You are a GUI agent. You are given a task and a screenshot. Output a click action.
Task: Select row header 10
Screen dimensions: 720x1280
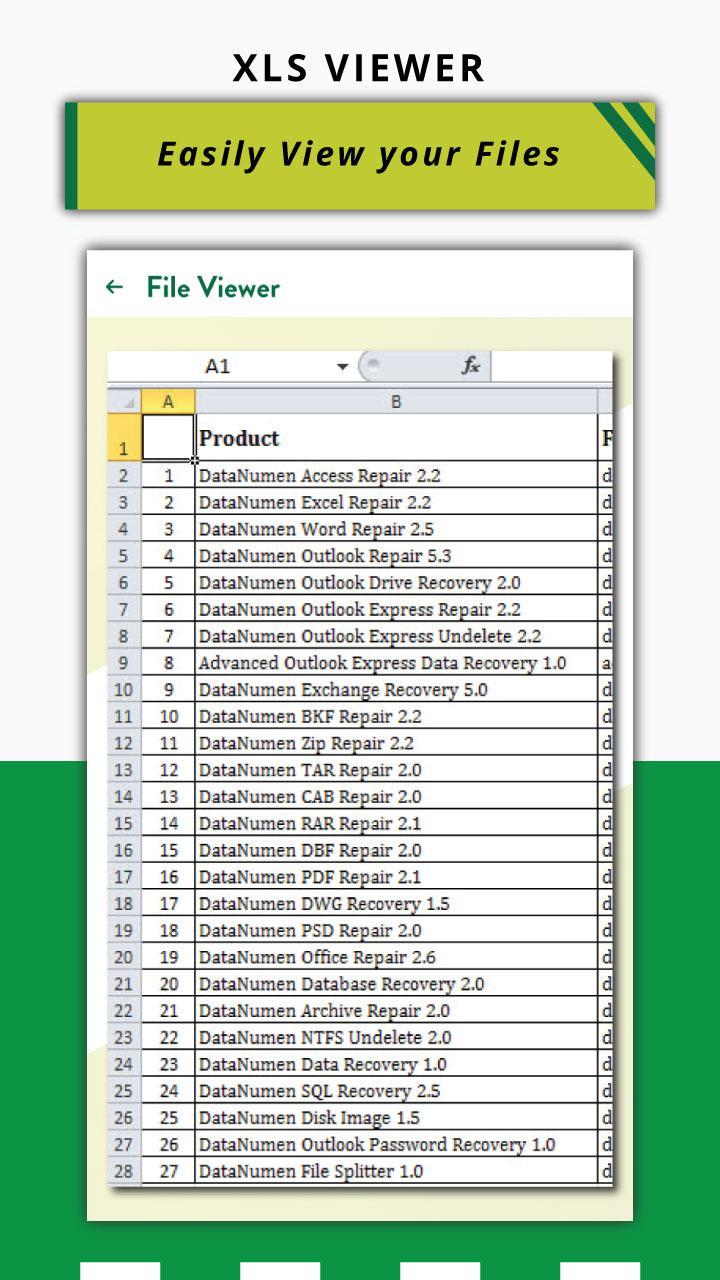(124, 690)
